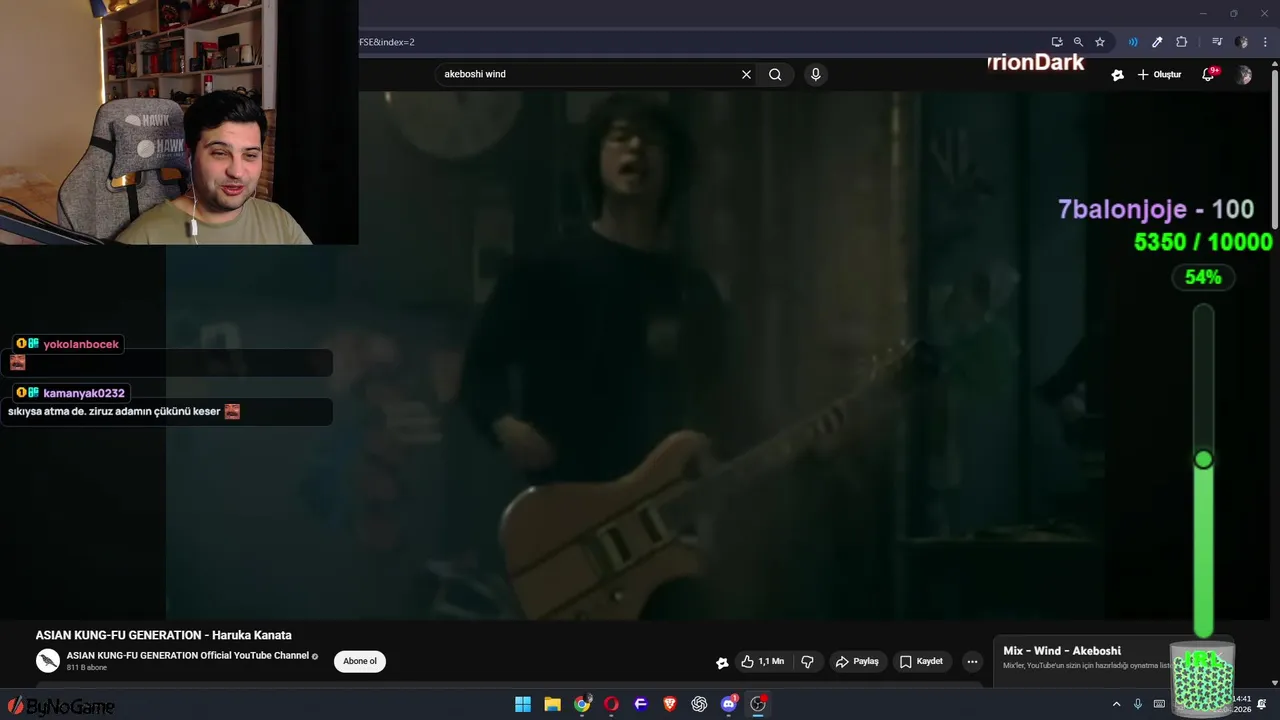Screen dimensions: 1280x720
Task: Click the Mix - Wind - Akeboshi playlist header
Action: pos(1062,651)
